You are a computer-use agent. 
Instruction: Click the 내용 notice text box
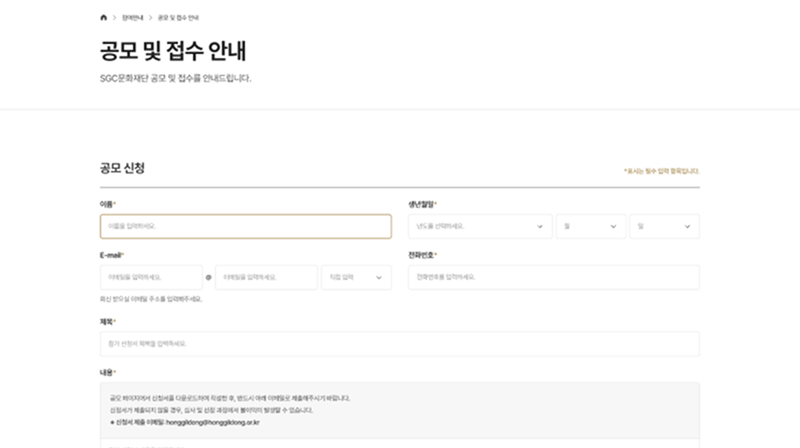pos(399,410)
